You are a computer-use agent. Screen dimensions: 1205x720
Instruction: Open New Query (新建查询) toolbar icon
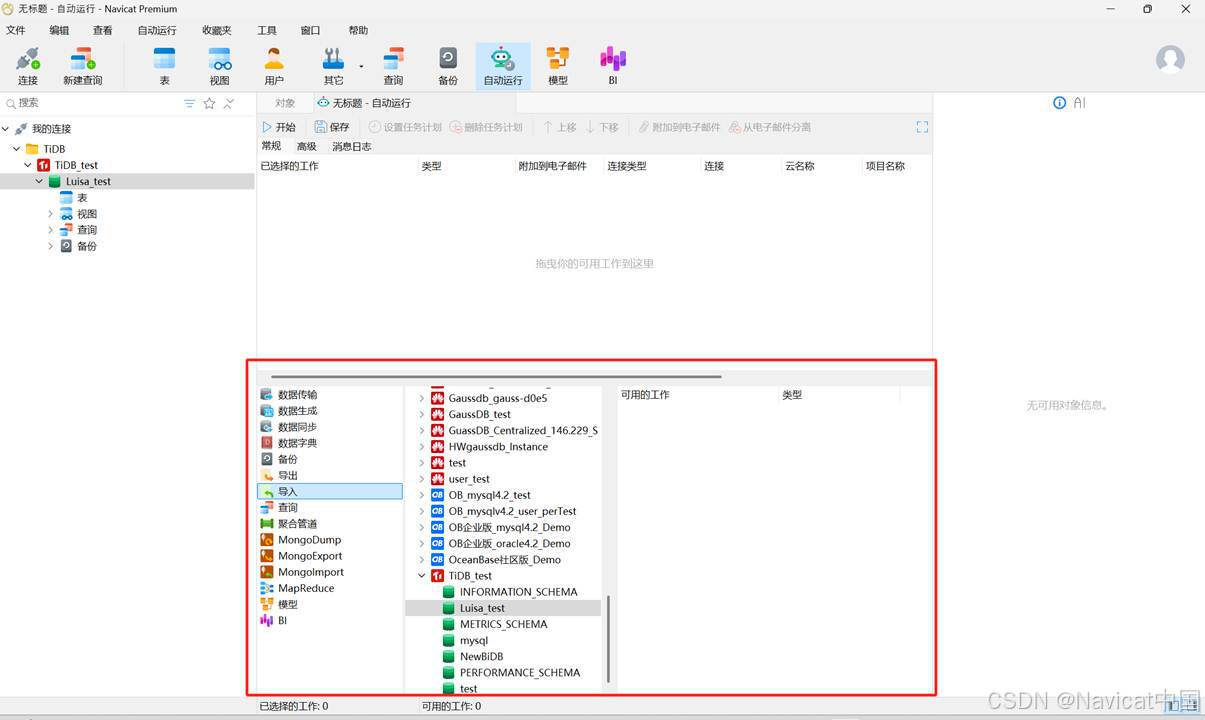[x=82, y=67]
